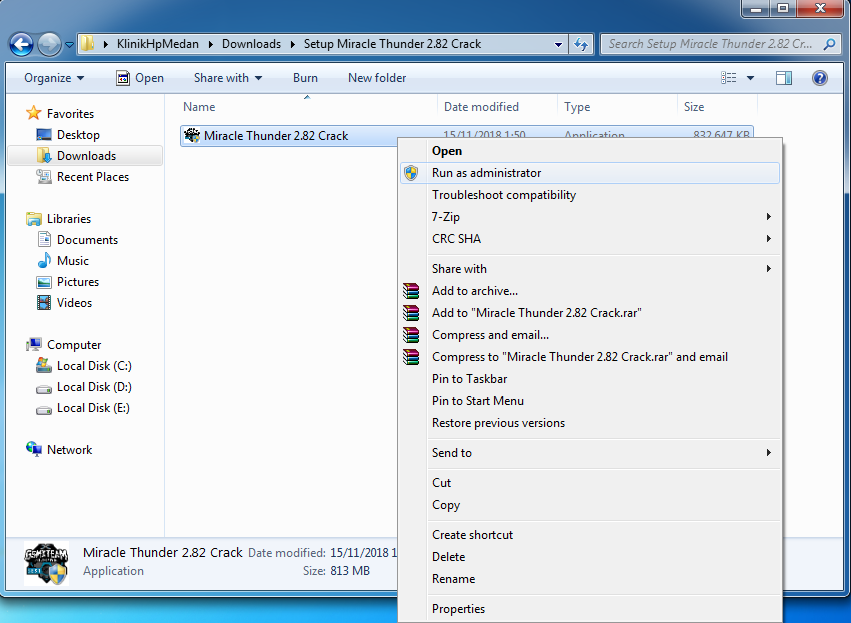Click the change view icon
Screen dimensions: 851x623
tap(728, 78)
